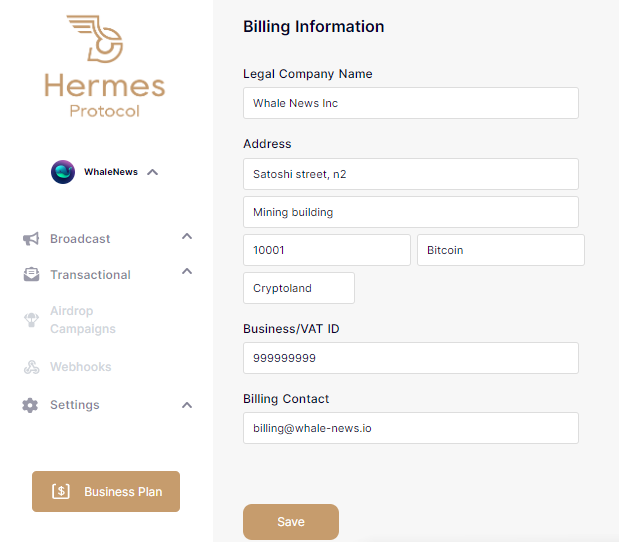Collapse the Transactional section chevron

click(187, 273)
